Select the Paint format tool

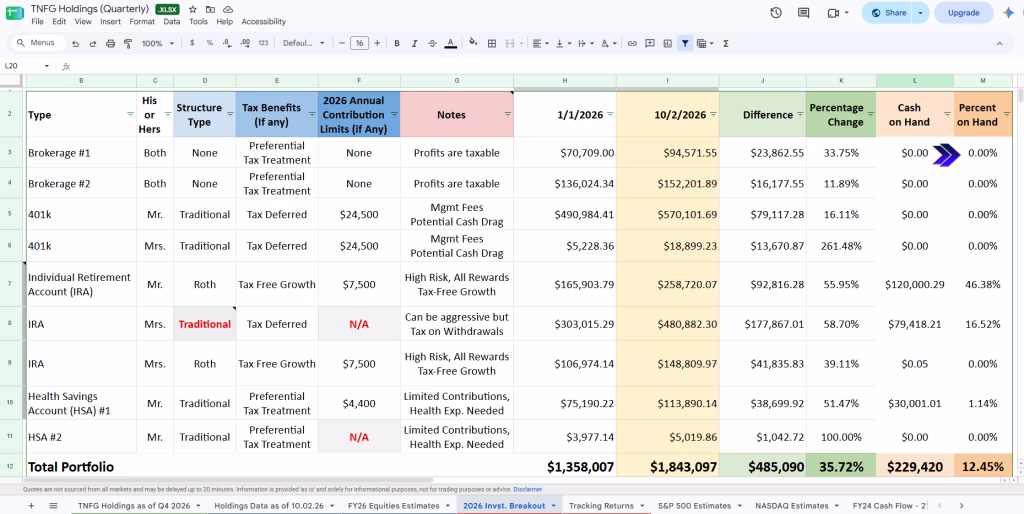128,44
